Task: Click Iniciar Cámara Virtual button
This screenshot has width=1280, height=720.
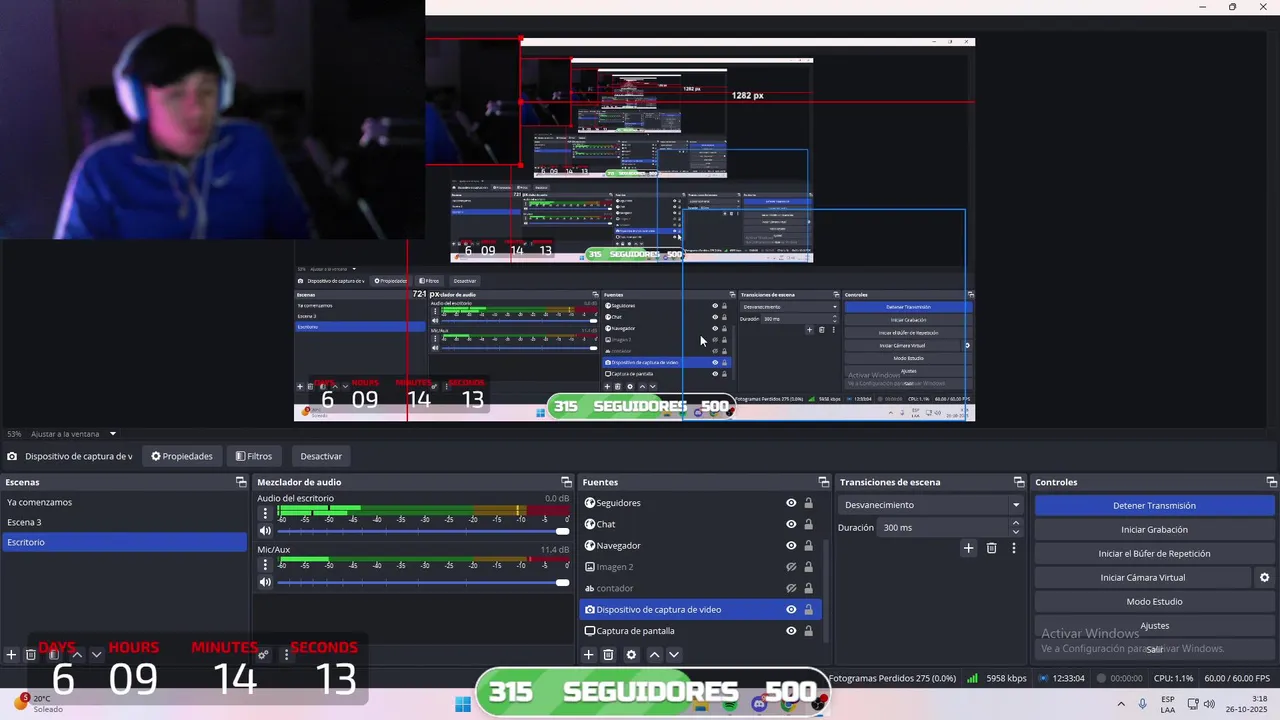Action: tap(1143, 577)
